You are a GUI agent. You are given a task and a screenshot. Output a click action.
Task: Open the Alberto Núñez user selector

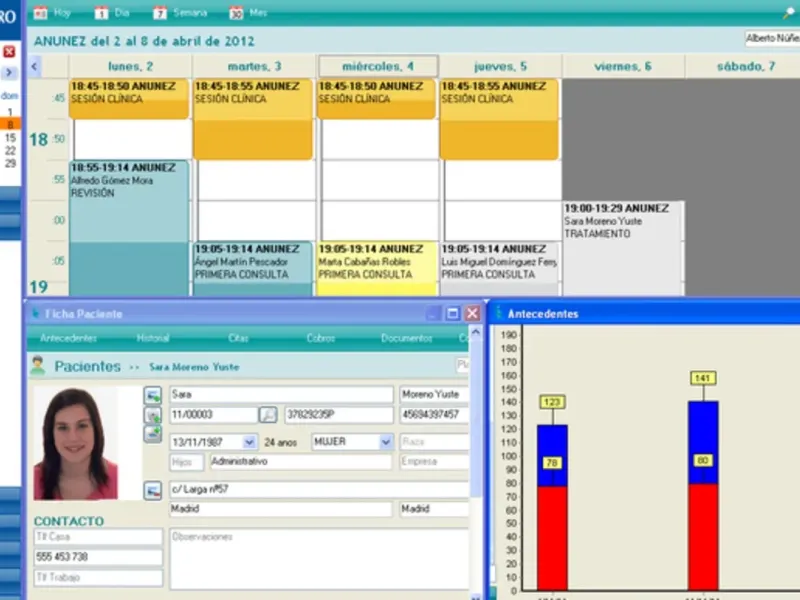[772, 38]
